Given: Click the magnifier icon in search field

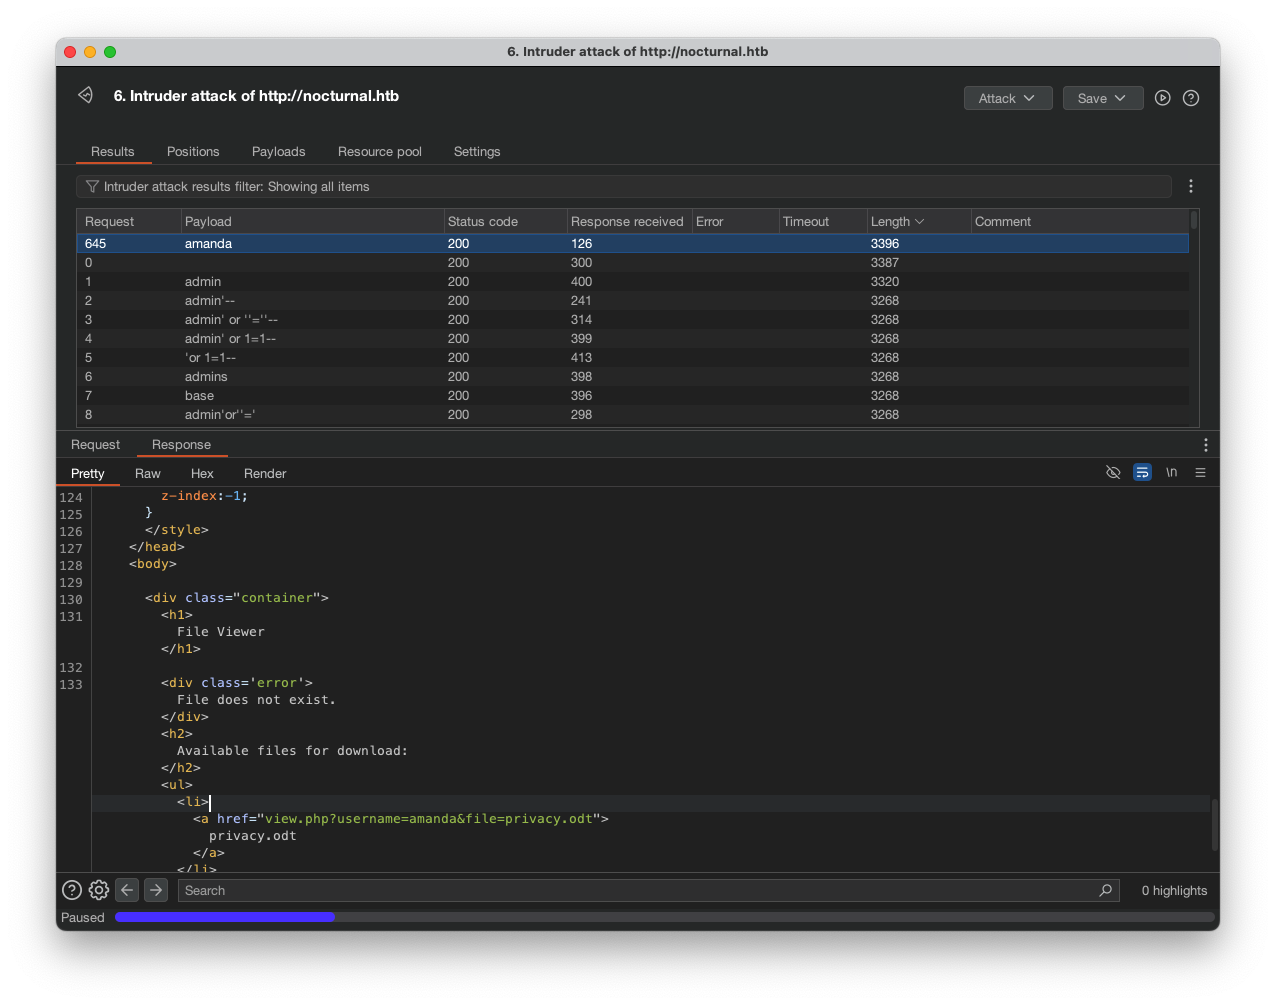Looking at the screenshot, I should tap(1105, 891).
